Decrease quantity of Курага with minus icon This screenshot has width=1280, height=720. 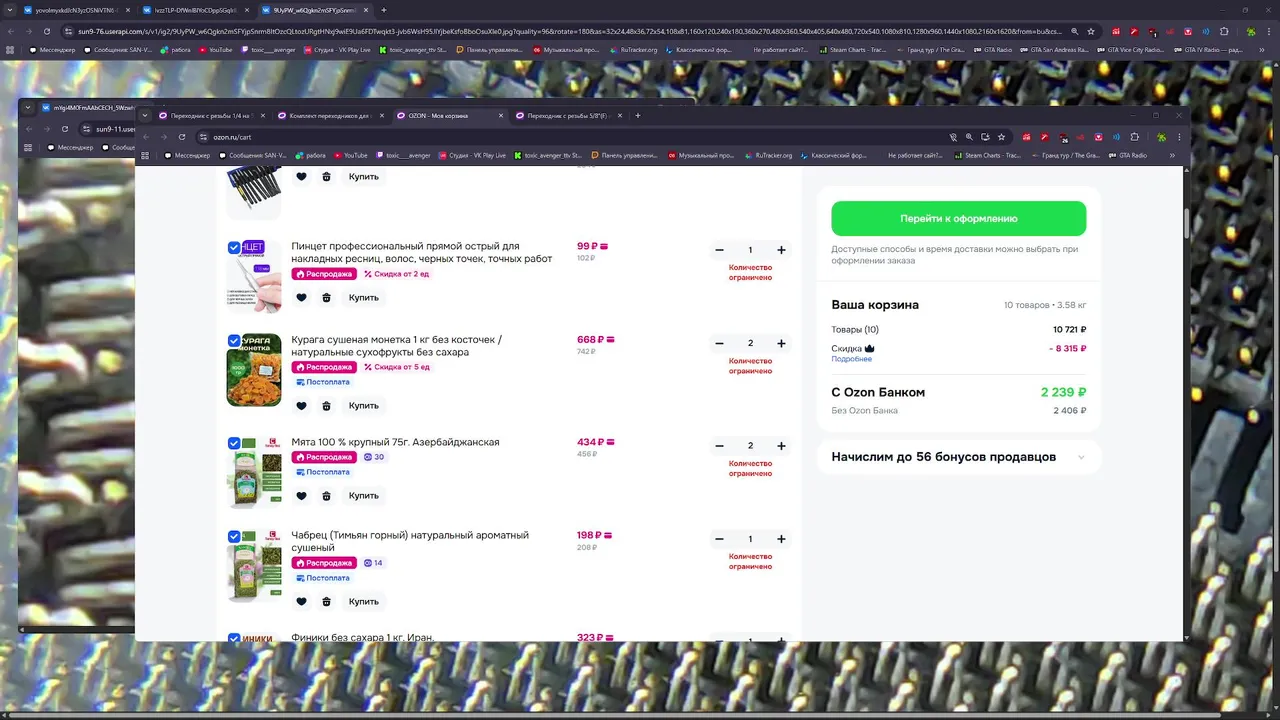tap(719, 343)
